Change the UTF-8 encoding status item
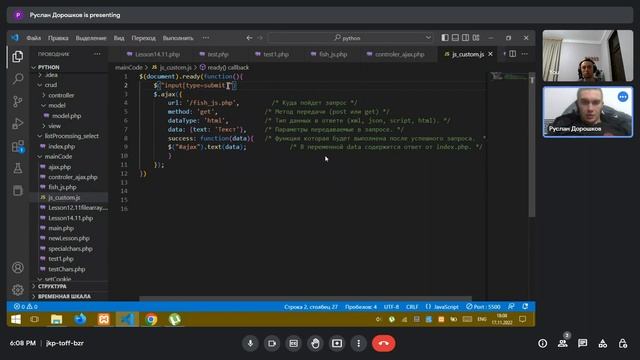 click(391, 307)
